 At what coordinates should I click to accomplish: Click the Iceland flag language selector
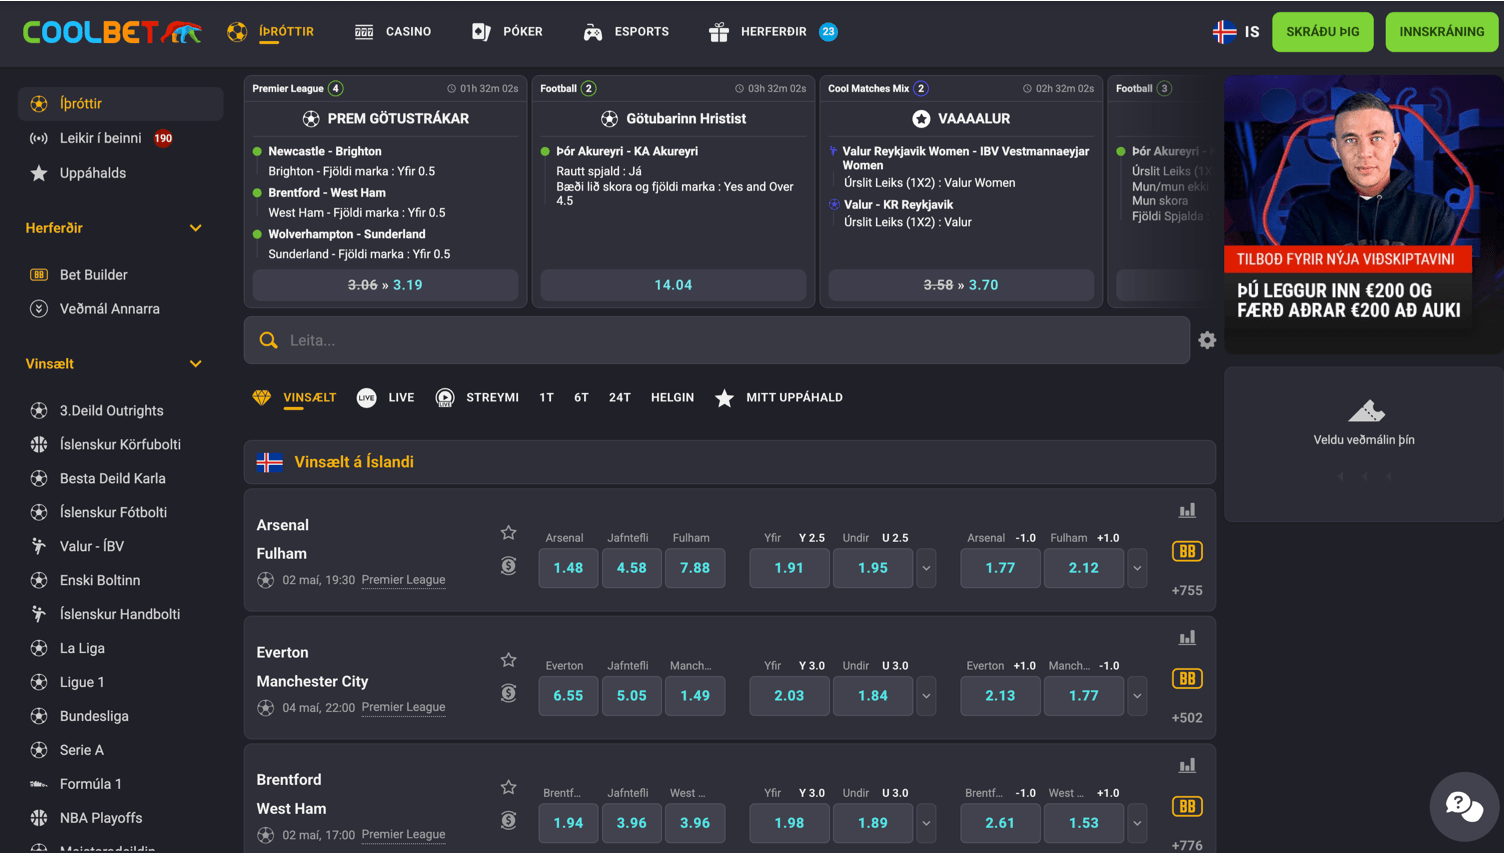(x=1224, y=32)
